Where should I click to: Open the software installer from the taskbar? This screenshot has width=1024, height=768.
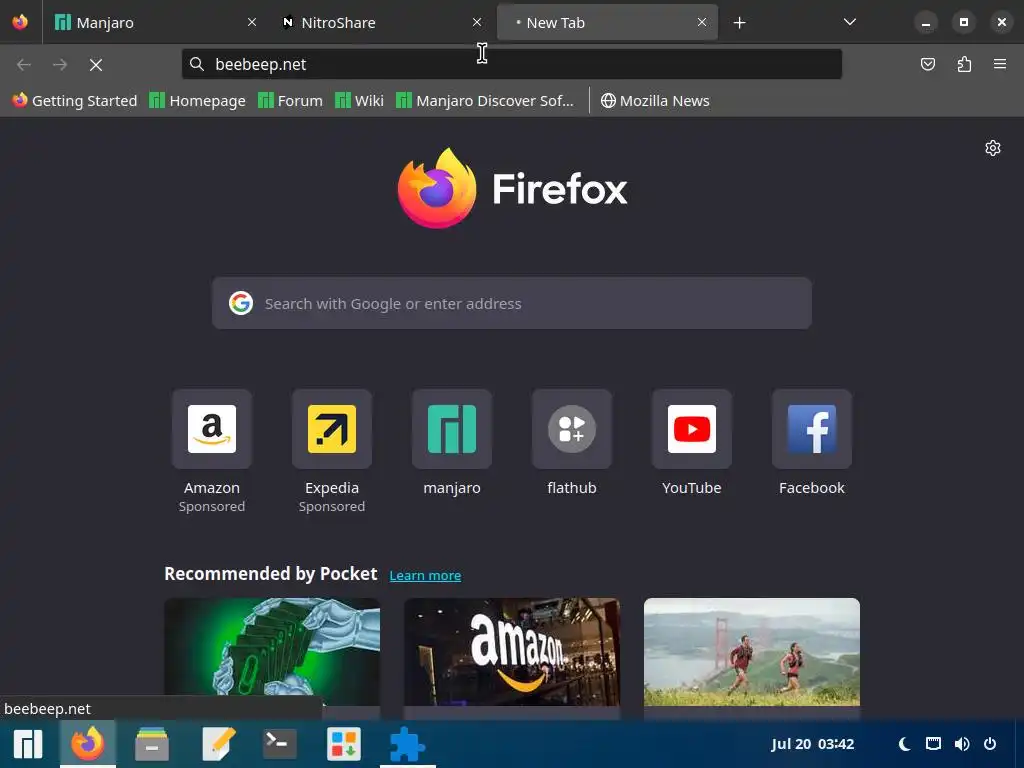tap(344, 744)
